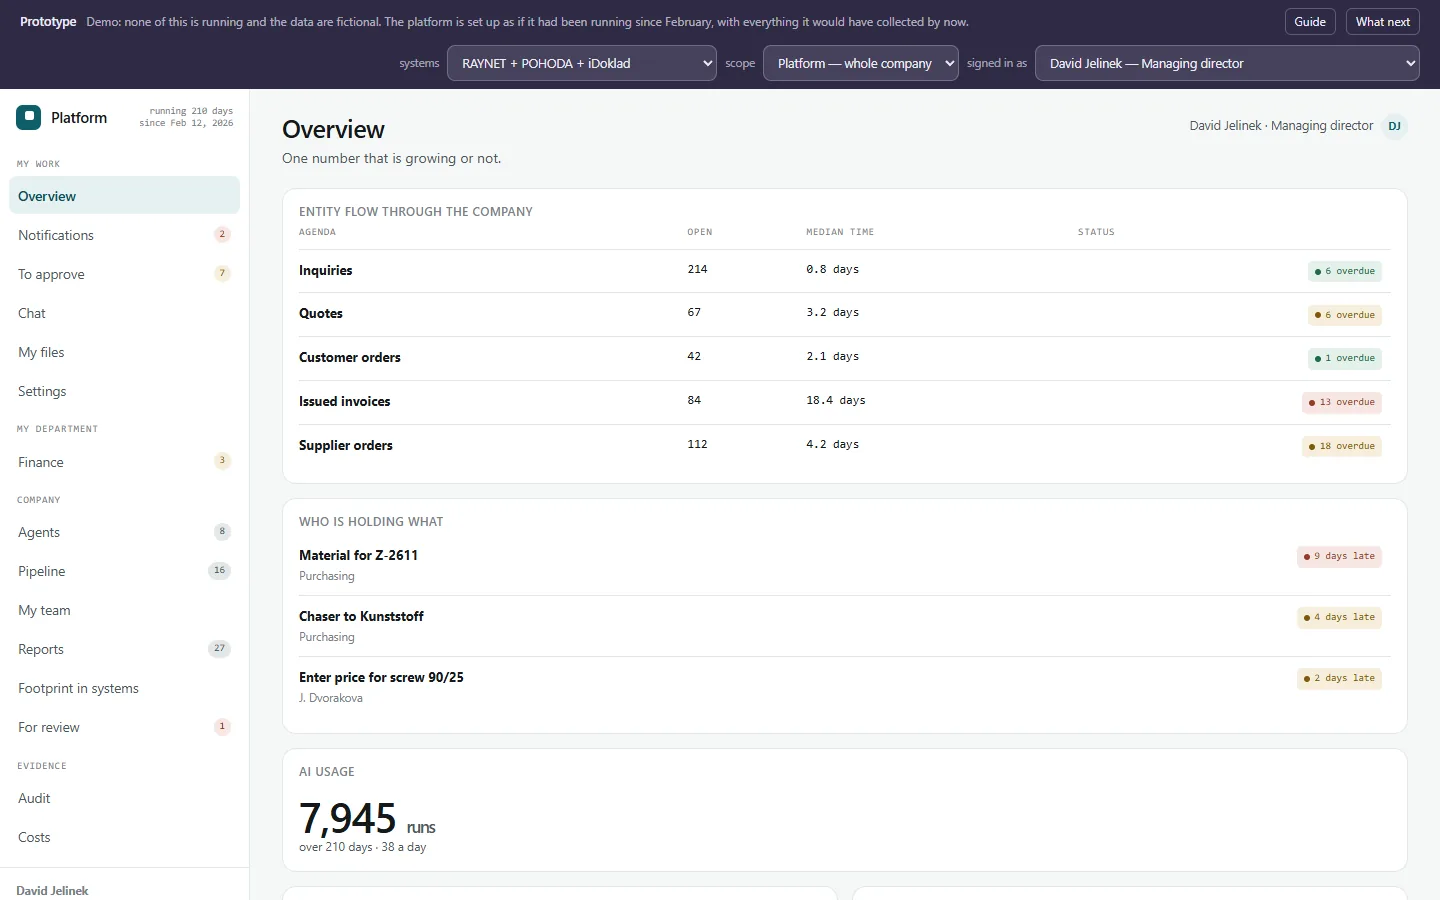This screenshot has height=900, width=1440.
Task: Open the DJ user avatar badge
Action: tap(1394, 126)
